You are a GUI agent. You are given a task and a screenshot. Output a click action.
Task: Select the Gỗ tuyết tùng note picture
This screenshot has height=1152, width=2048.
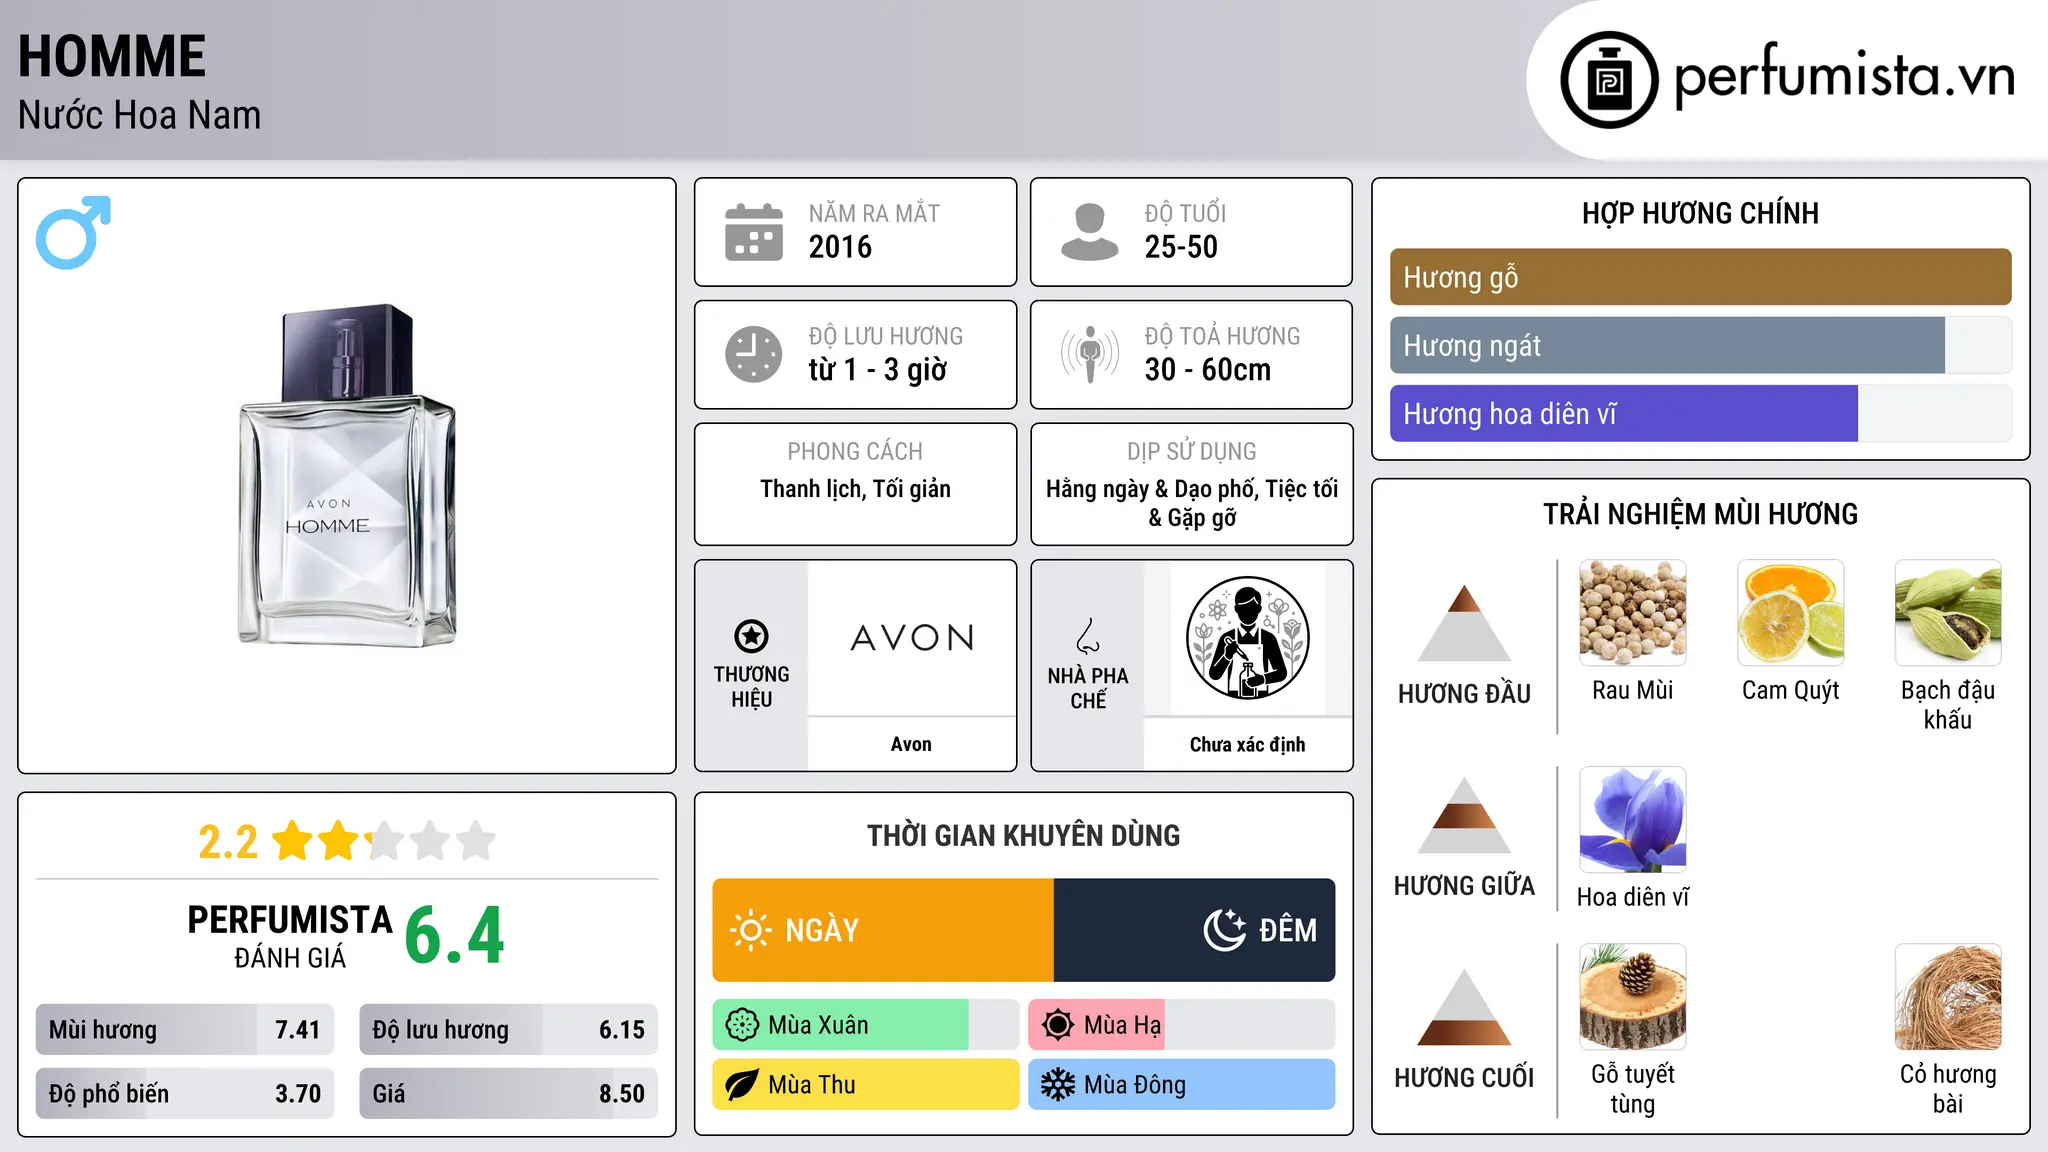[x=1632, y=997]
